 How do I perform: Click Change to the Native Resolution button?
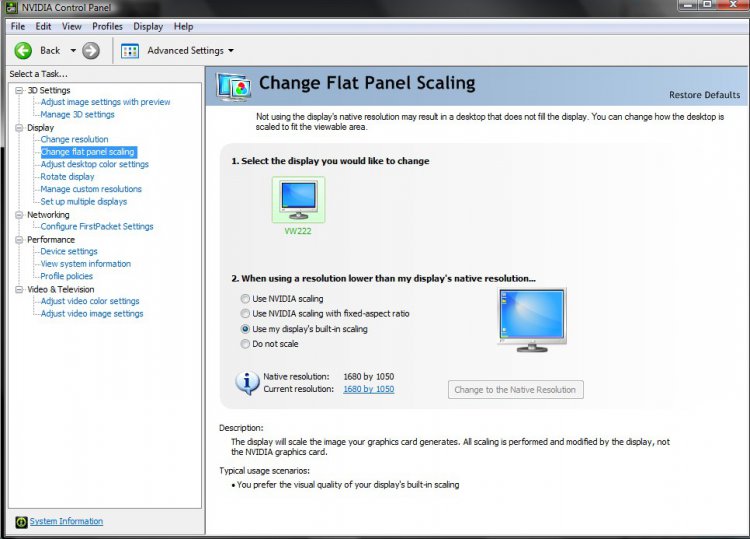(x=516, y=390)
